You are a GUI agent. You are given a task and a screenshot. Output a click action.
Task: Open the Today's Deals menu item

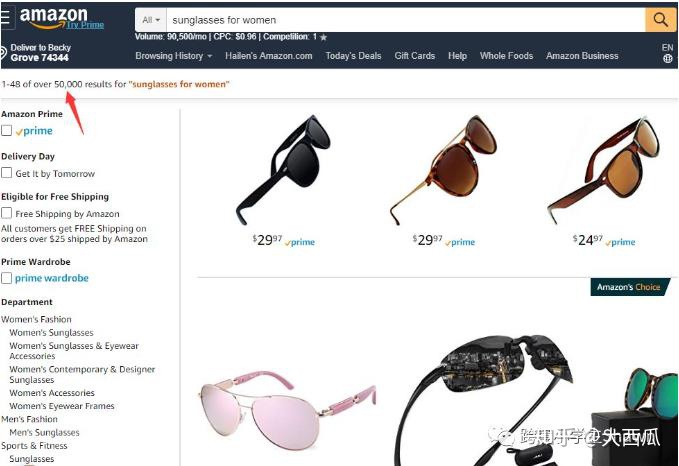(x=353, y=56)
